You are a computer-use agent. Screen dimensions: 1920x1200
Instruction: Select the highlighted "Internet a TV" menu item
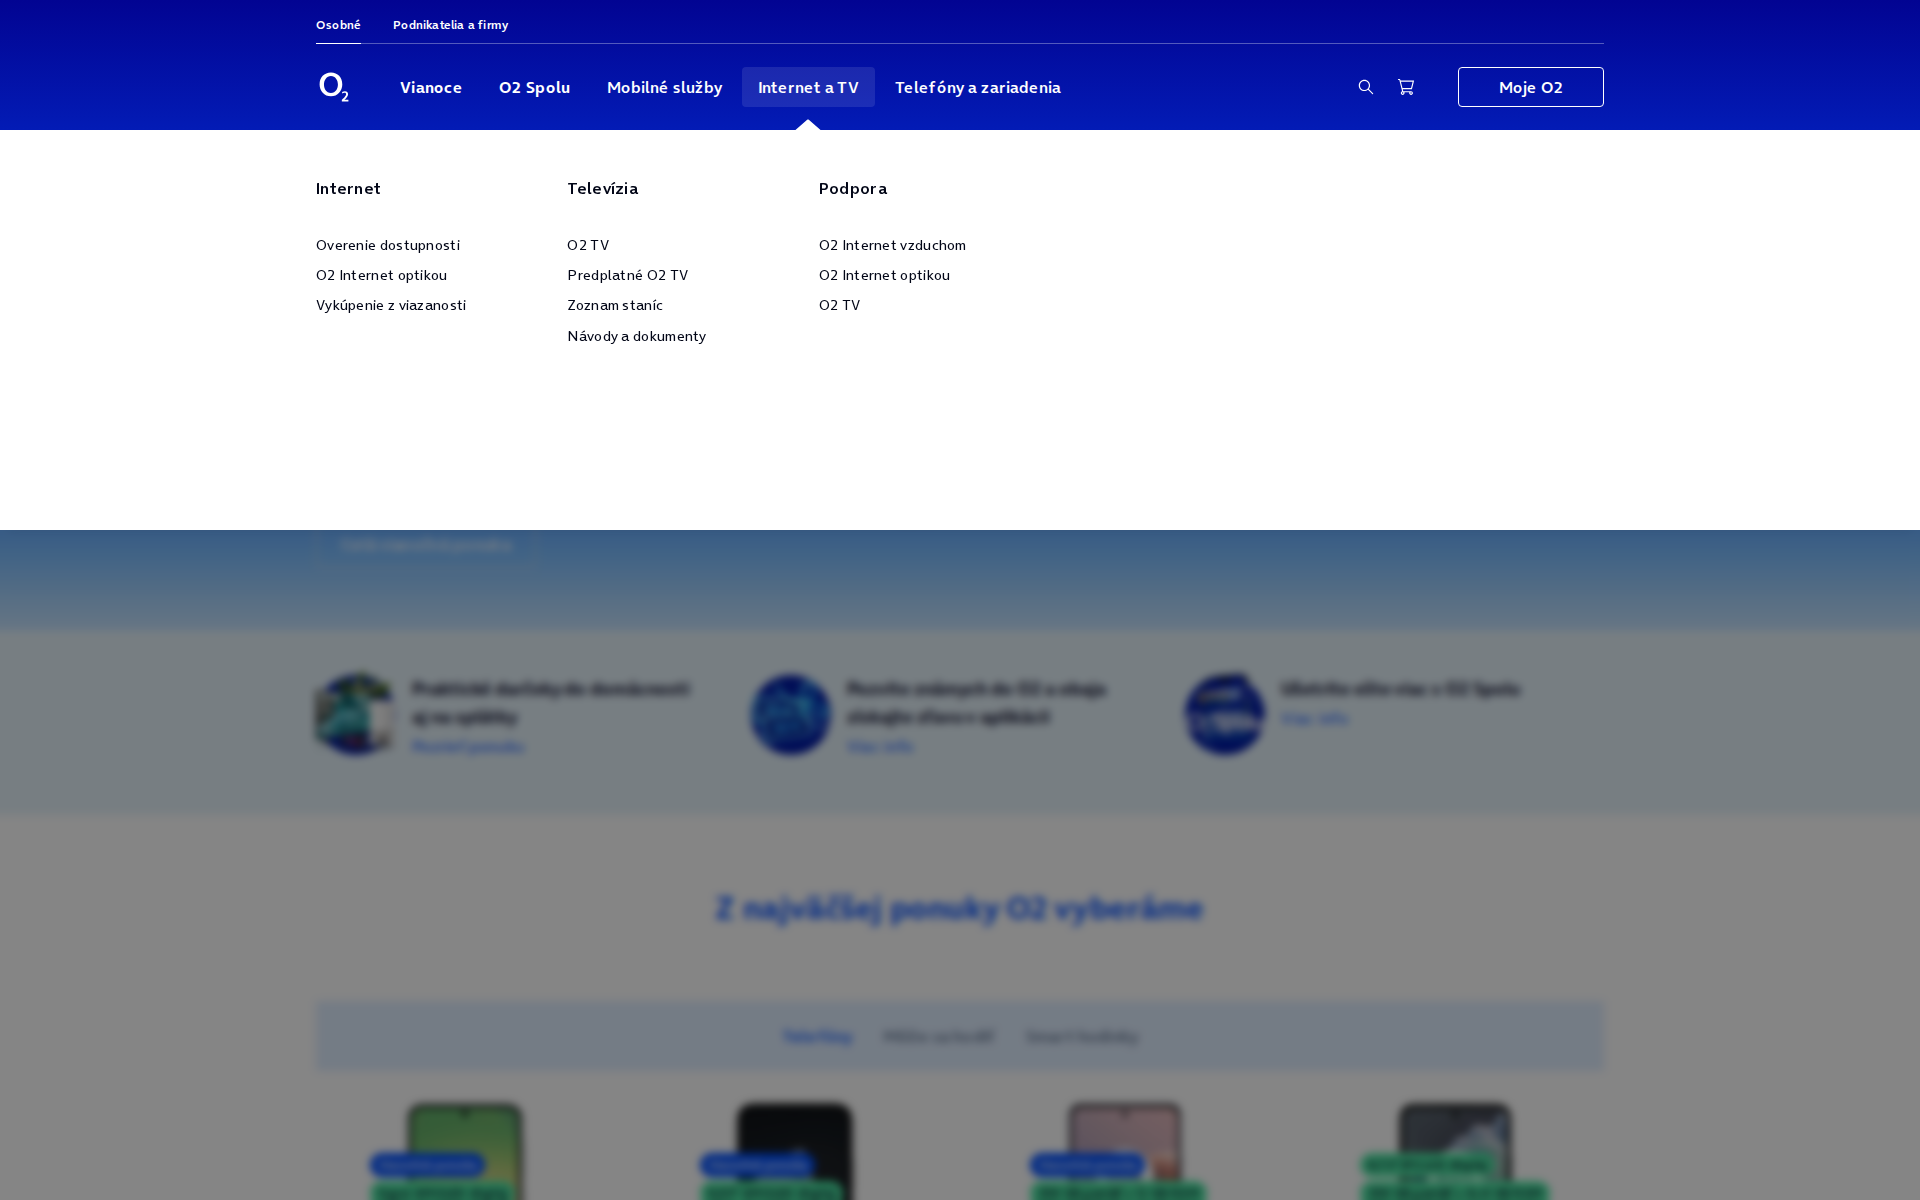click(808, 87)
